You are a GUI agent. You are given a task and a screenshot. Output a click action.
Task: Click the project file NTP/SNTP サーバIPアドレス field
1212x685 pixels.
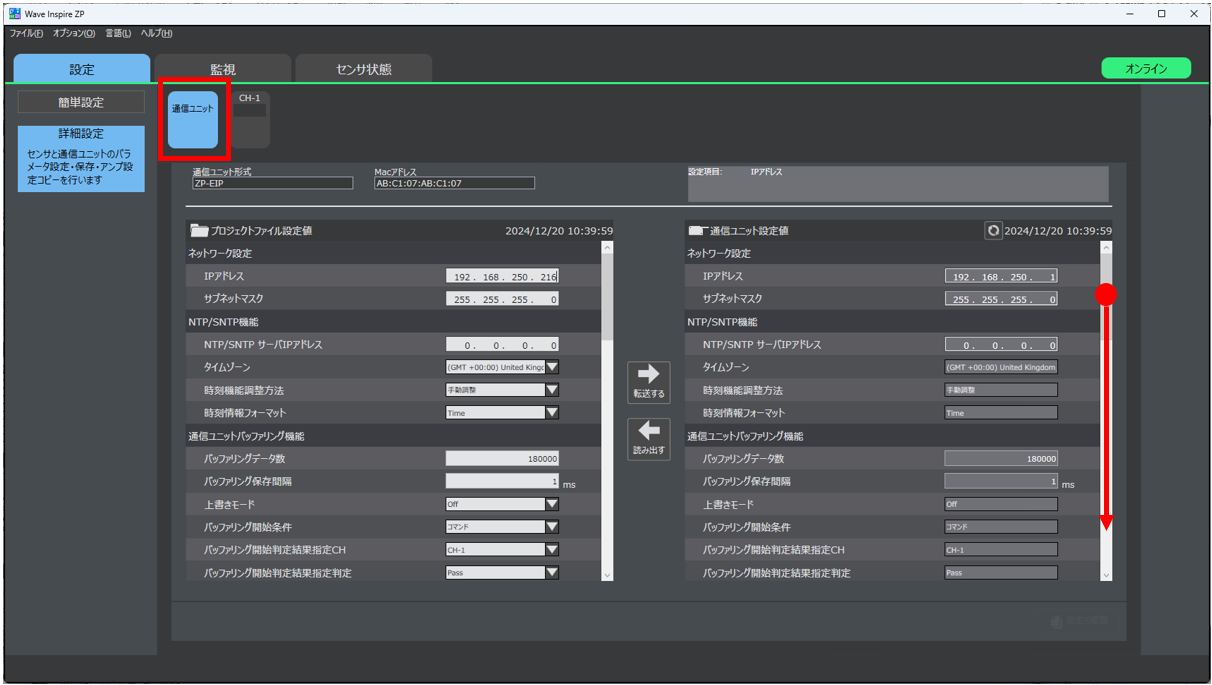(502, 345)
